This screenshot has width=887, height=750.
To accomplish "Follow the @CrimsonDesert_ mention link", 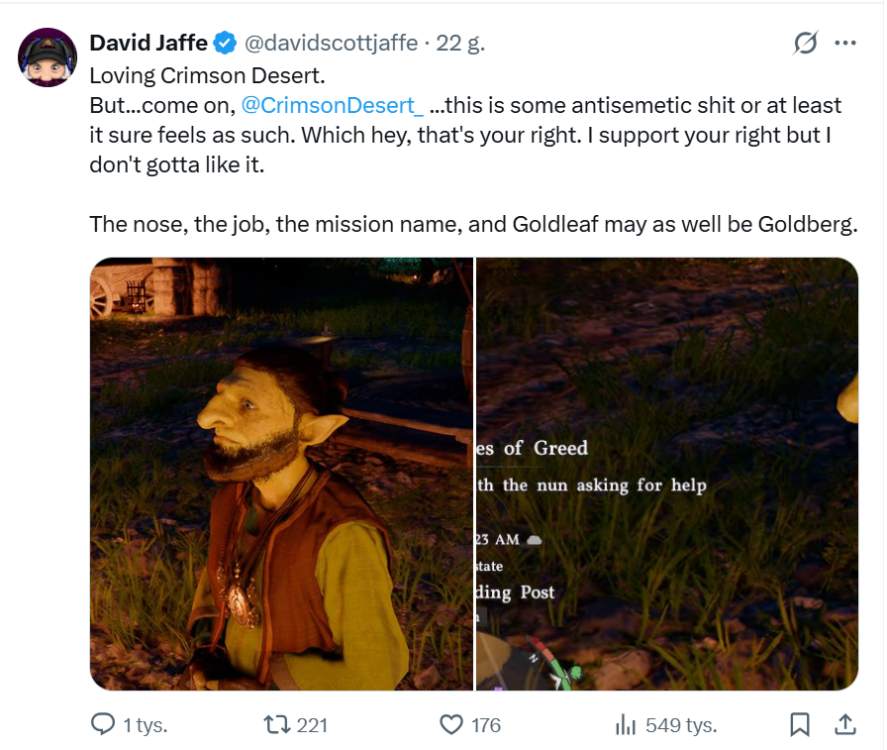I will [333, 105].
